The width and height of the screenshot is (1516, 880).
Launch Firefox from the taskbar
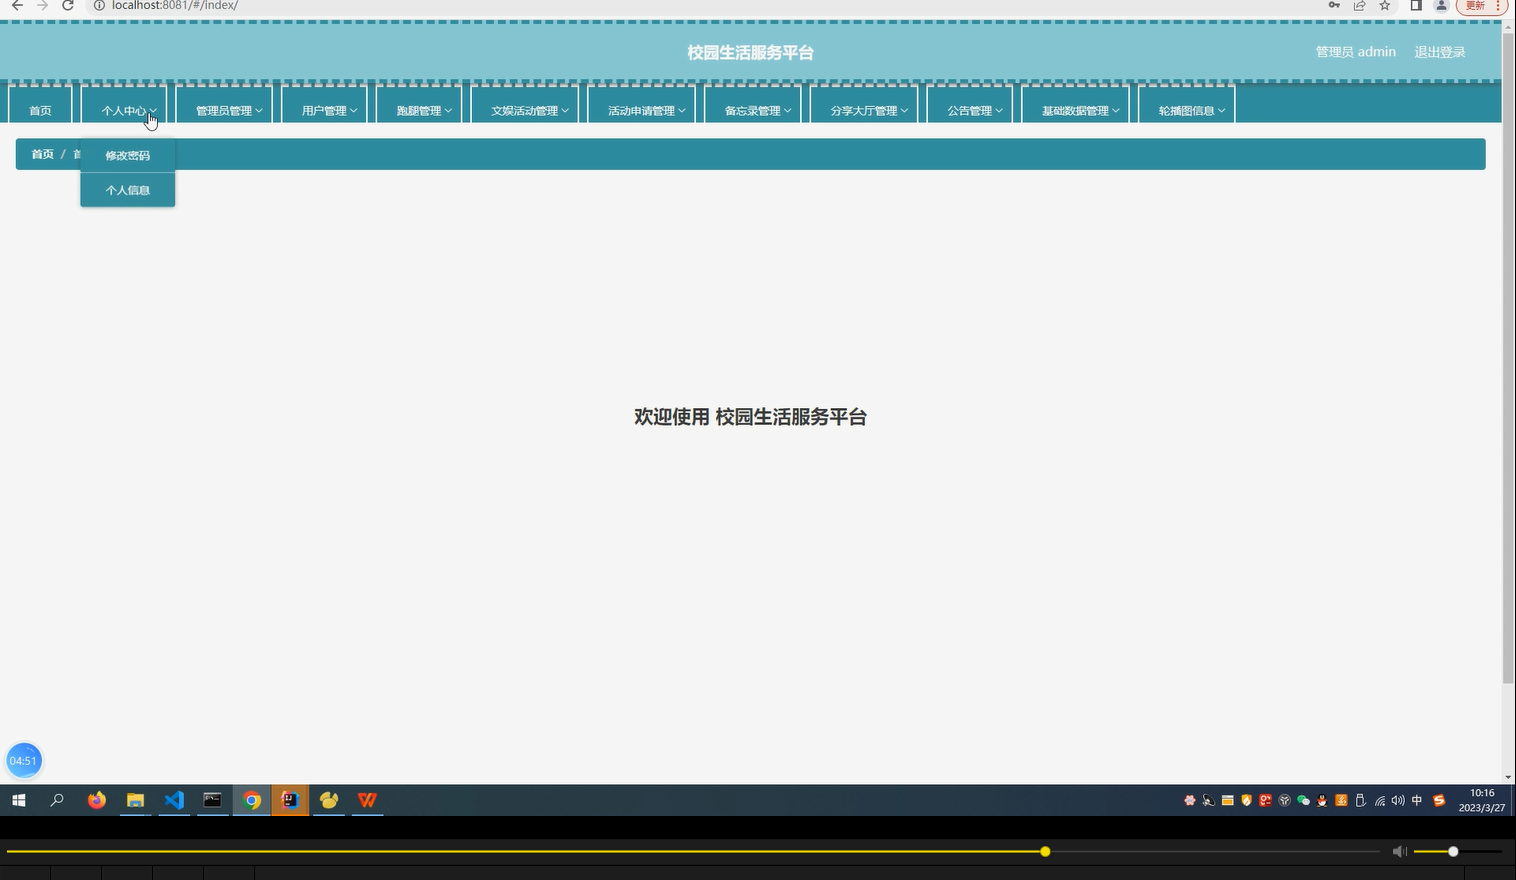click(x=97, y=800)
